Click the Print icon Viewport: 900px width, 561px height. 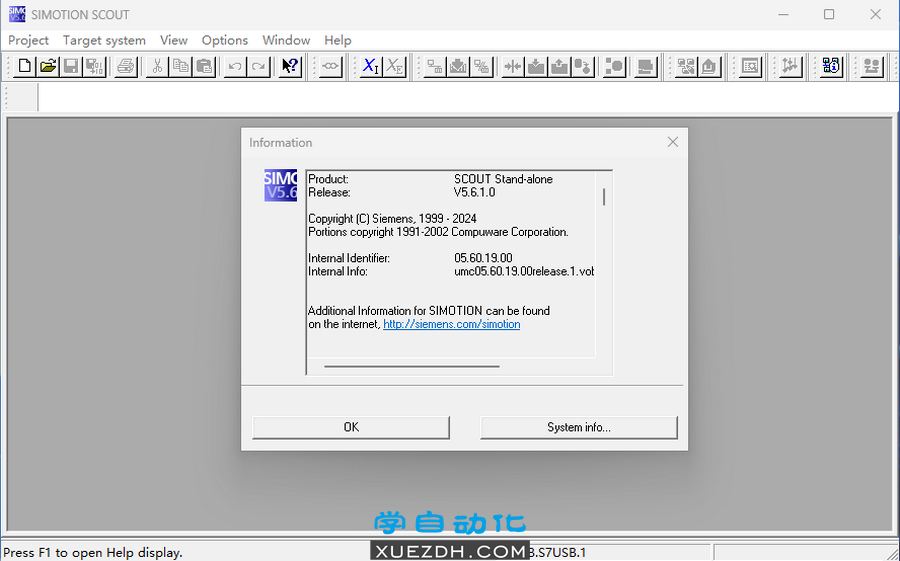[x=125, y=66]
